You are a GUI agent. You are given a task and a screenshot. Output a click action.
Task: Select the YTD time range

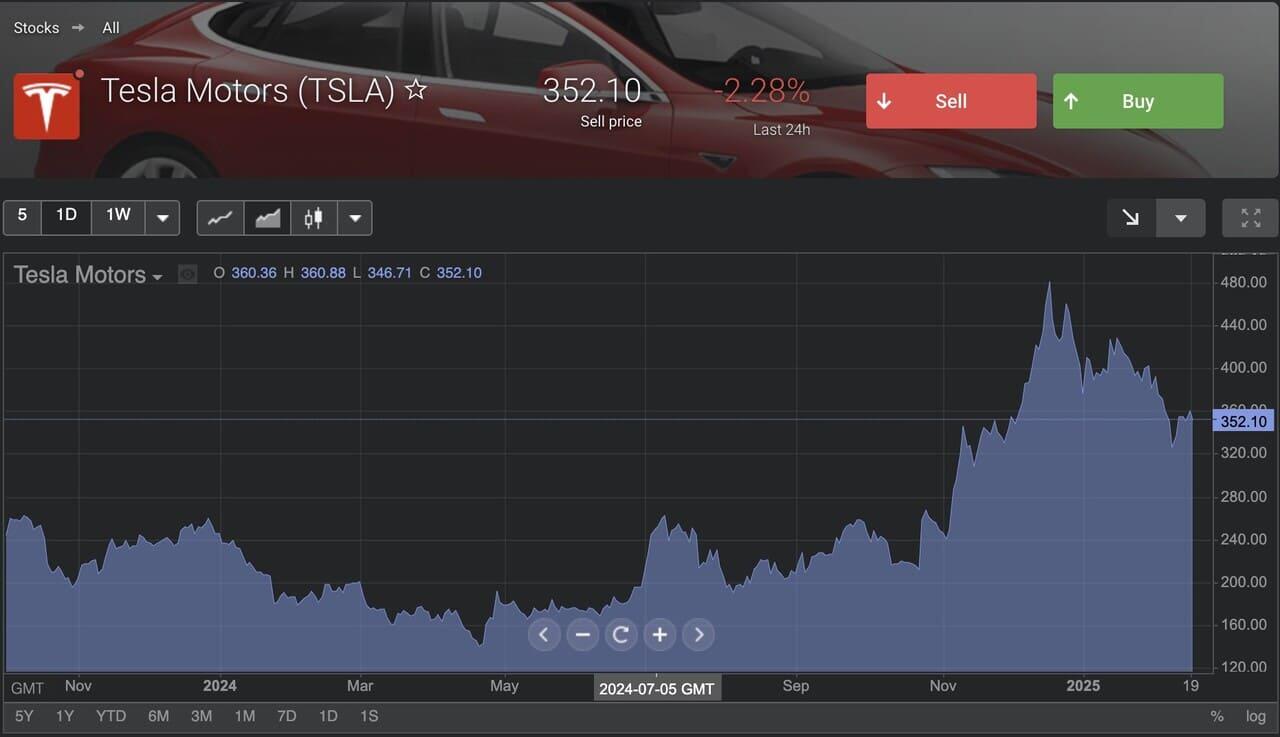[111, 716]
